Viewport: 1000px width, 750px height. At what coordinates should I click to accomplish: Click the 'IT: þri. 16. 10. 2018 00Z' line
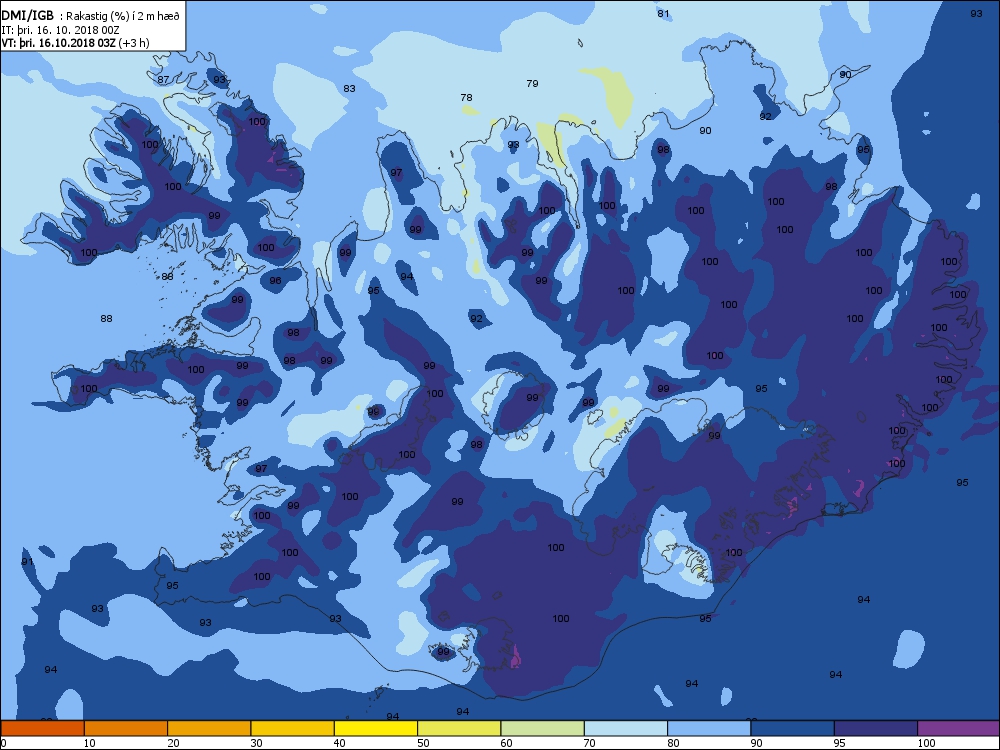click(x=61, y=30)
